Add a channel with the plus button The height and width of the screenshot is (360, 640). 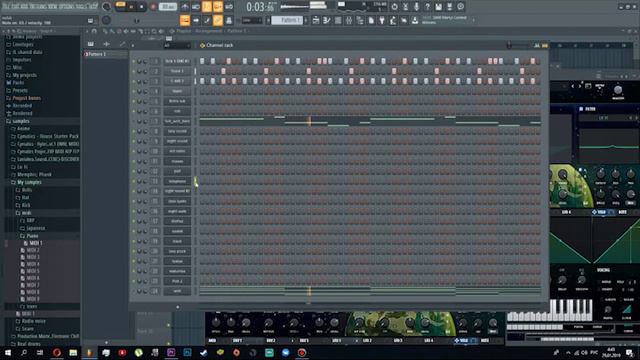coord(178,307)
